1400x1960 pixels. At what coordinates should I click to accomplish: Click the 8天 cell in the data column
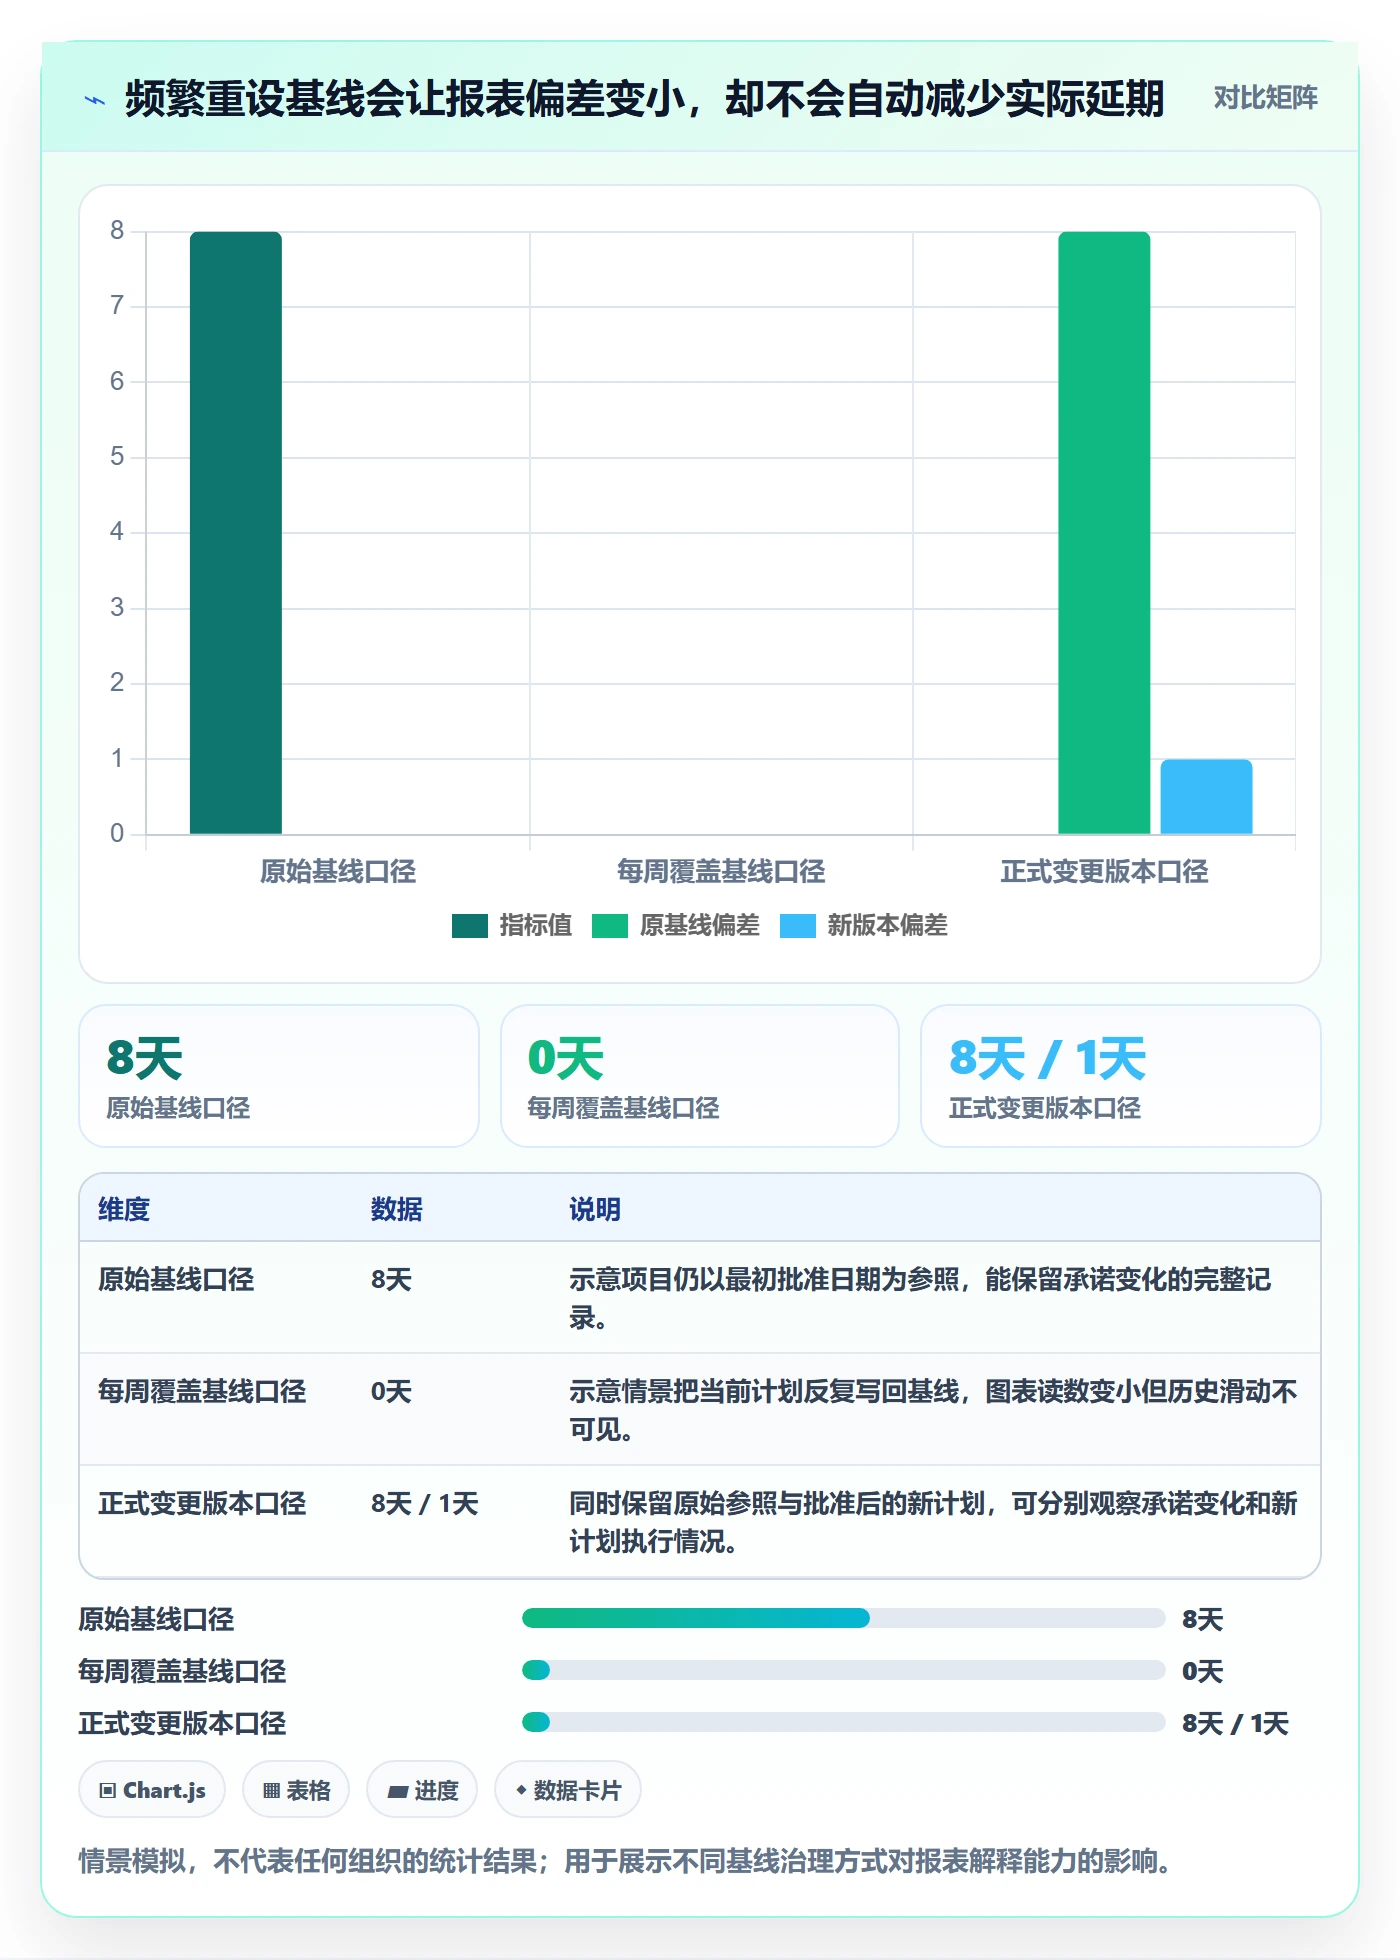(x=391, y=1279)
